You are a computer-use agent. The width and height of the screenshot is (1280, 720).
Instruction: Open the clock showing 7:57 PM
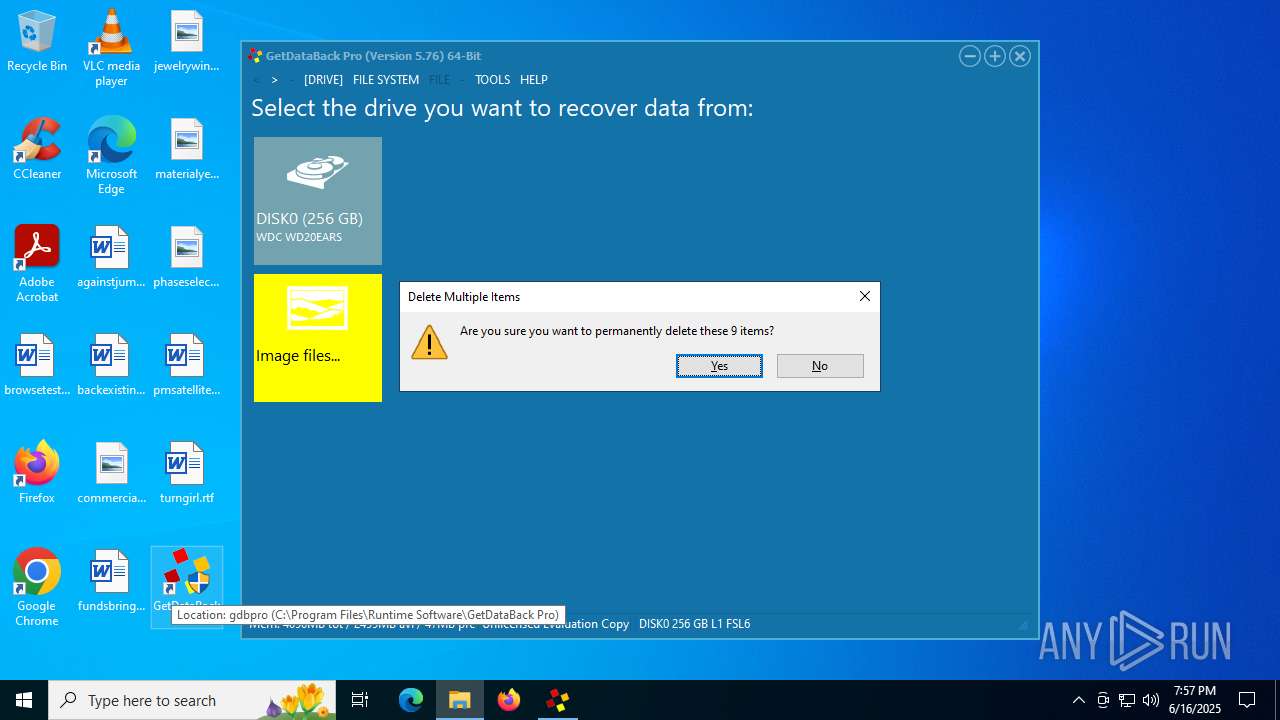[x=1195, y=700]
